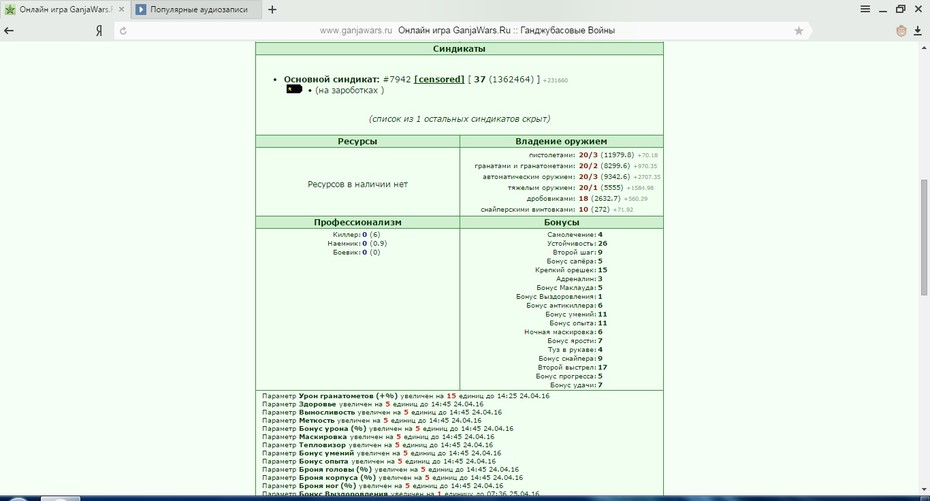Minimize the browser window

(883, 10)
